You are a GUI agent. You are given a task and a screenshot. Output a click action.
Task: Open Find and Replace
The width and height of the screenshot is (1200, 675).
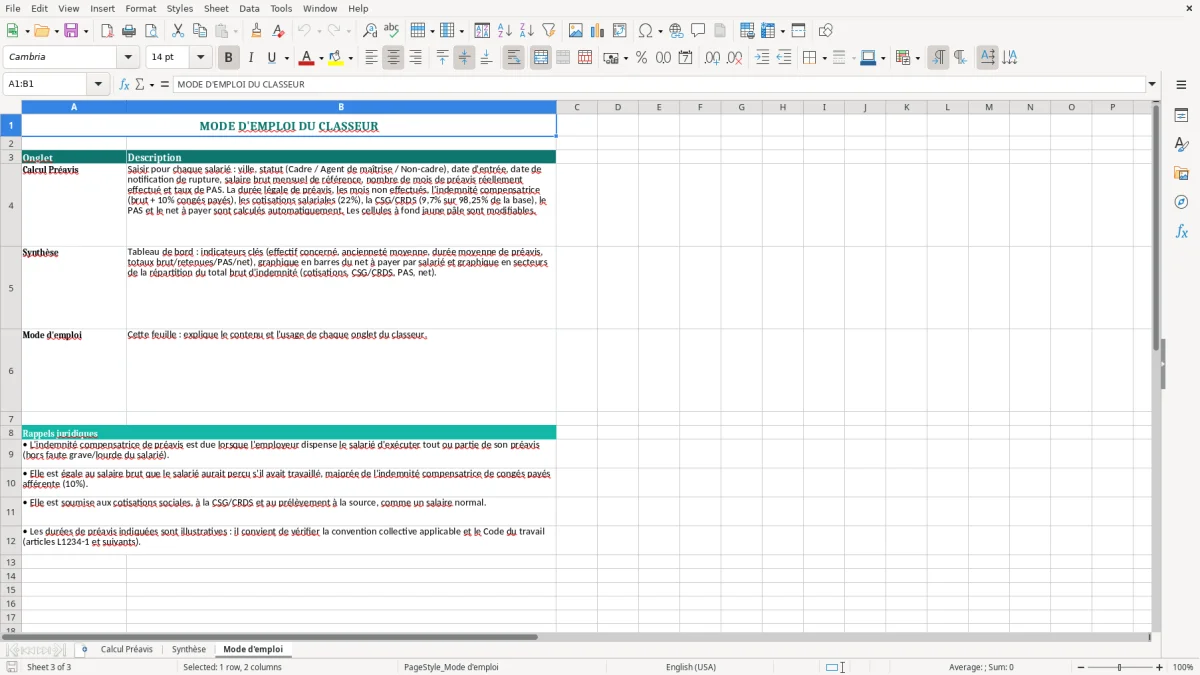[370, 31]
